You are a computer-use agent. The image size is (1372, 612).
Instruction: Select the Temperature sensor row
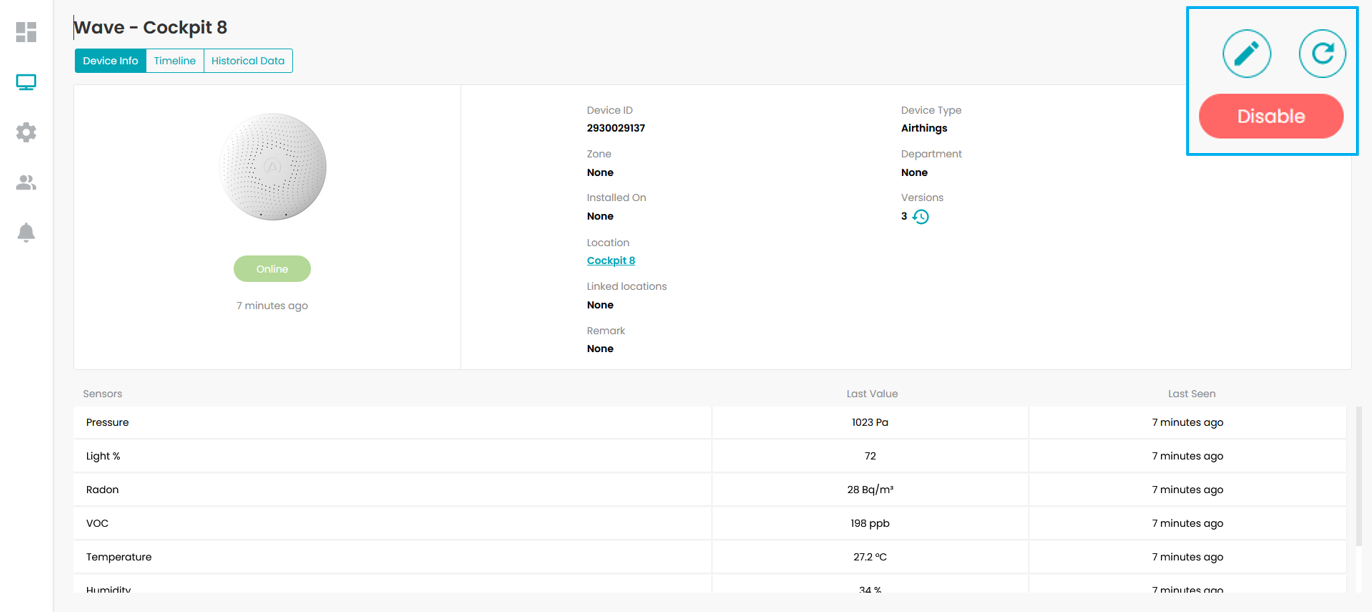pos(709,557)
